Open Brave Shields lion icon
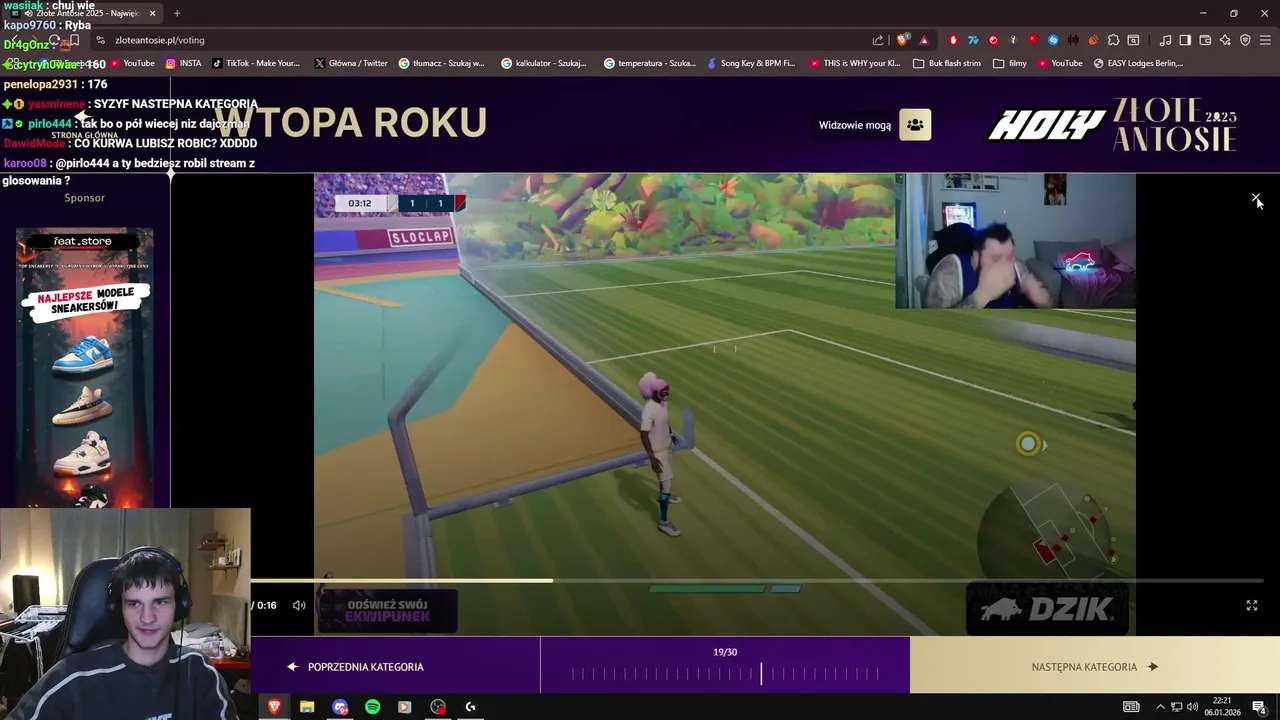 903,40
